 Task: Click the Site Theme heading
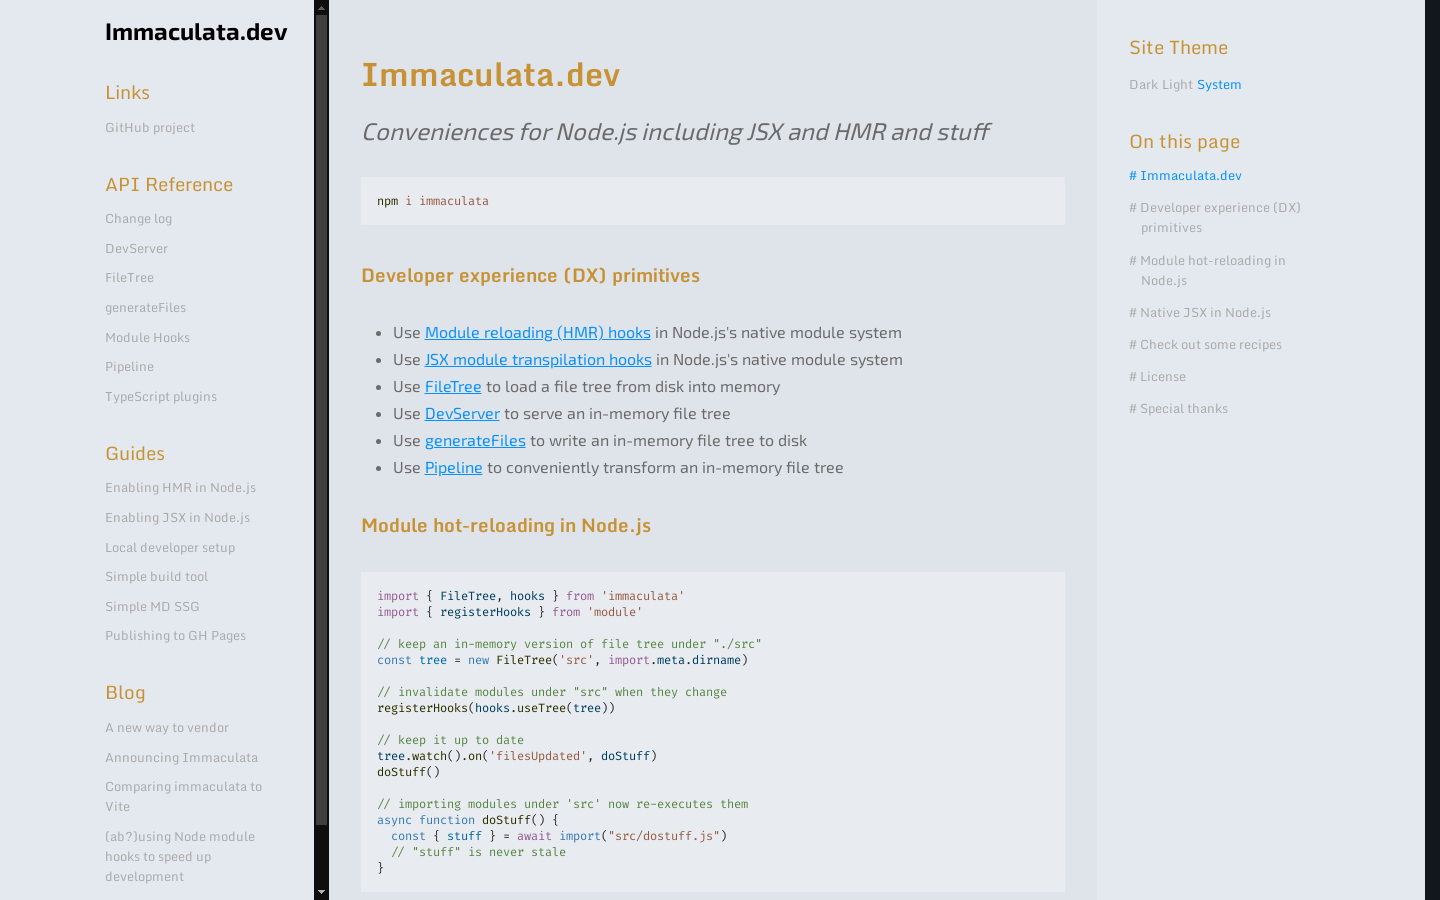tap(1179, 48)
